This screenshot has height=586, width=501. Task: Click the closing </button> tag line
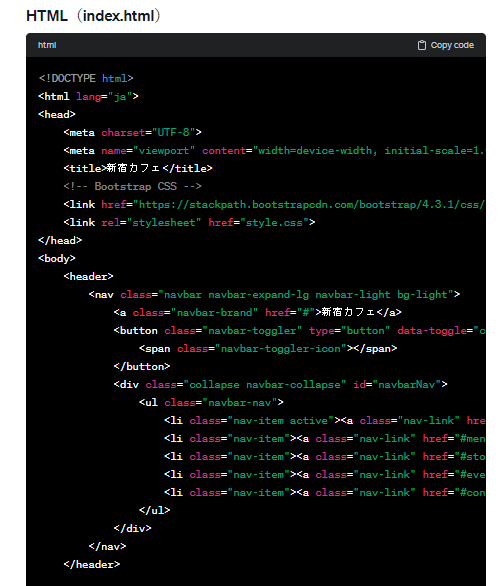coord(142,367)
